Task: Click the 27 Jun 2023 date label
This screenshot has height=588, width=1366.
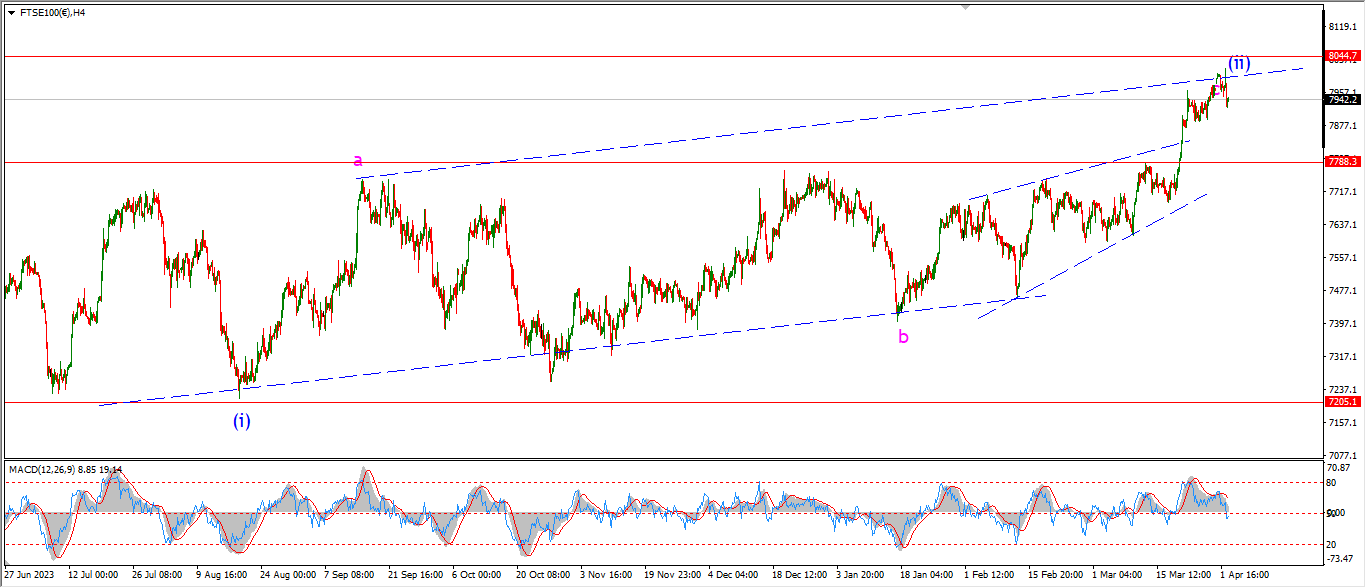Action: pyautogui.click(x=30, y=576)
